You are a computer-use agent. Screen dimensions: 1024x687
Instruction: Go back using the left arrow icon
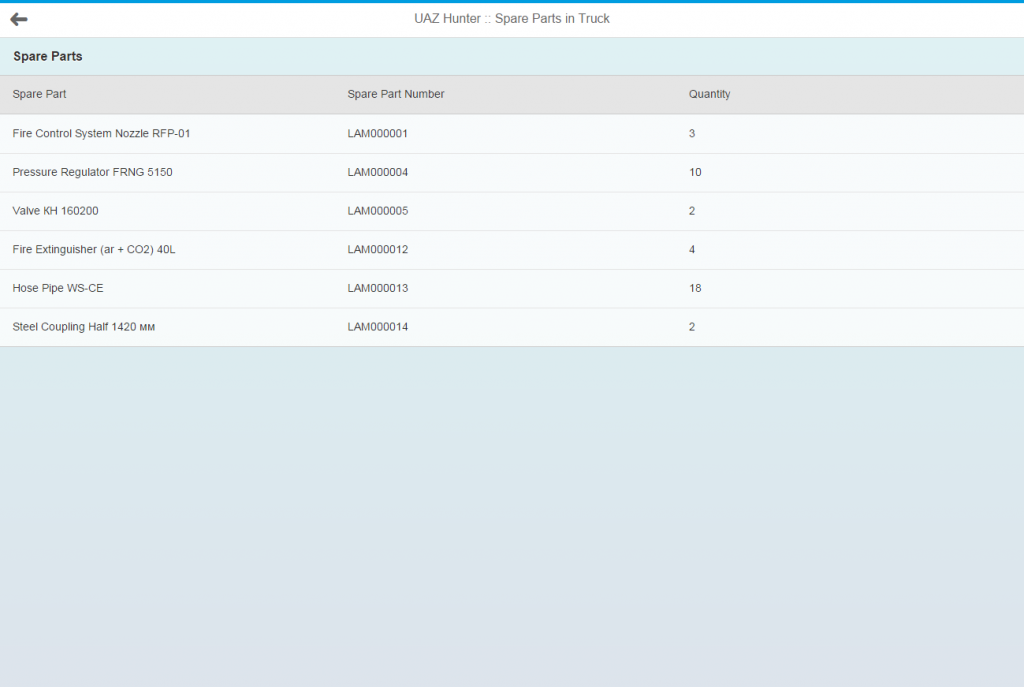(19, 19)
